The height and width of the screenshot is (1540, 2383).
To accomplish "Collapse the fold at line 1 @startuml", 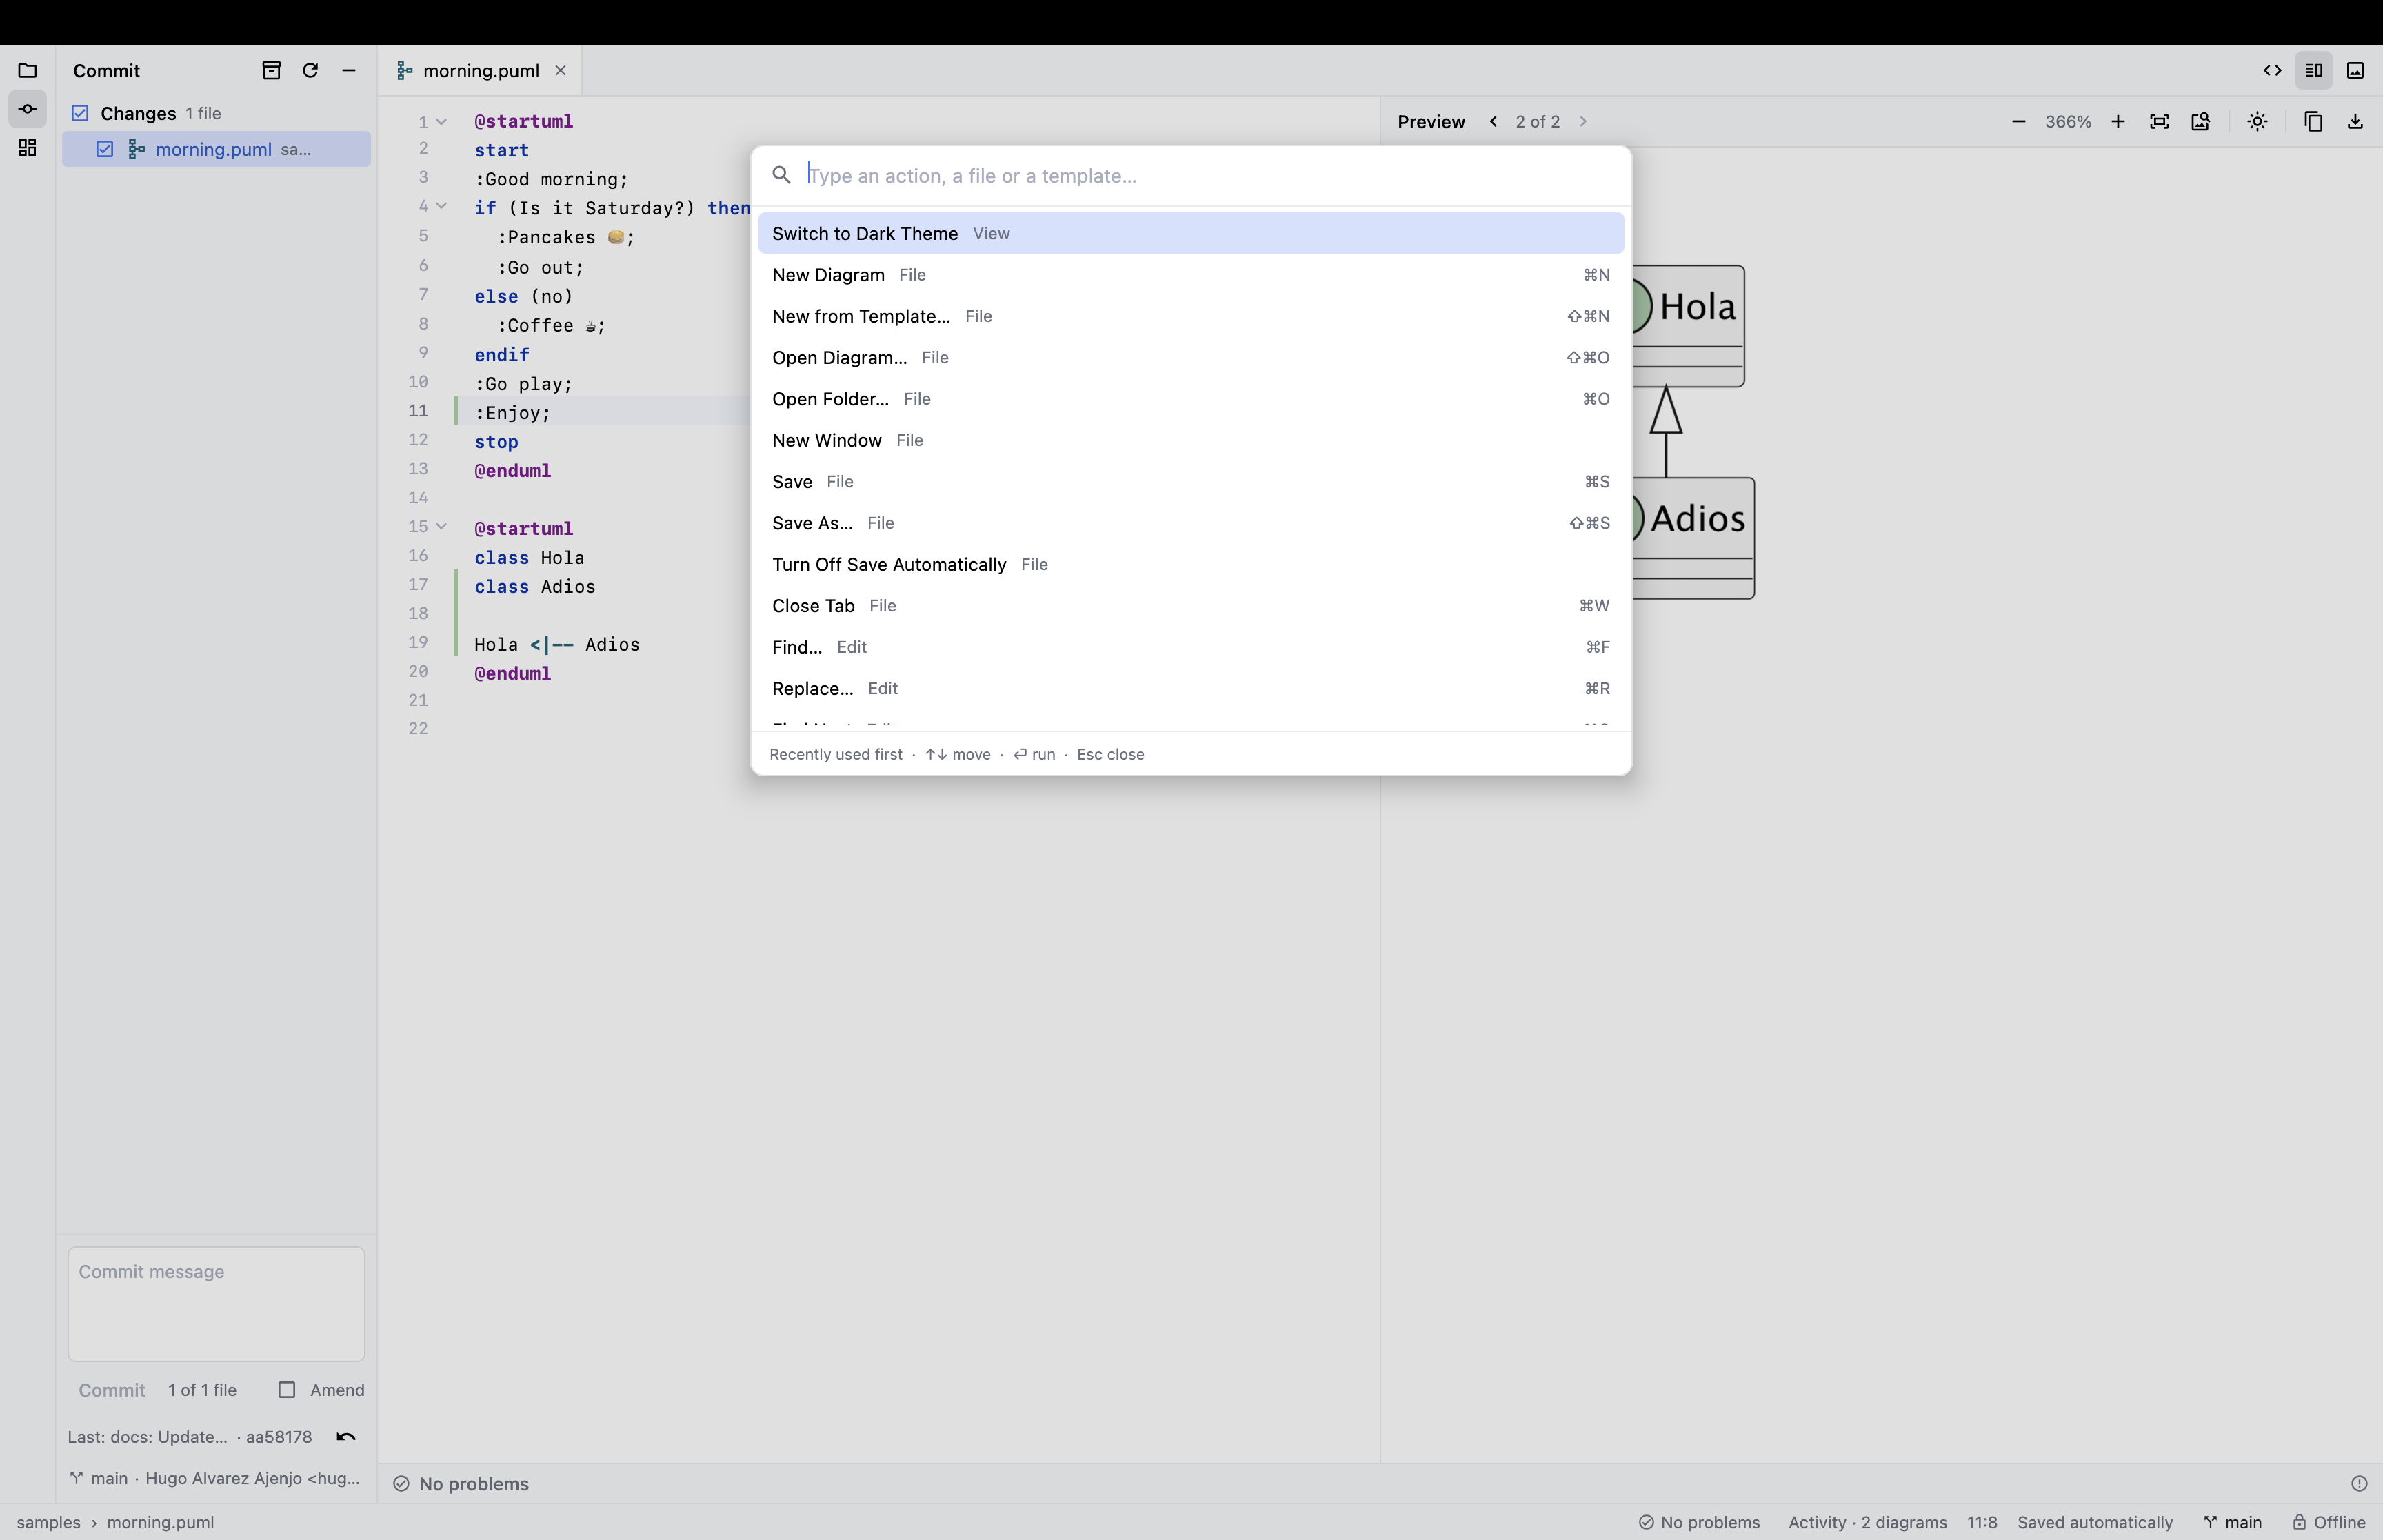I will pos(441,122).
